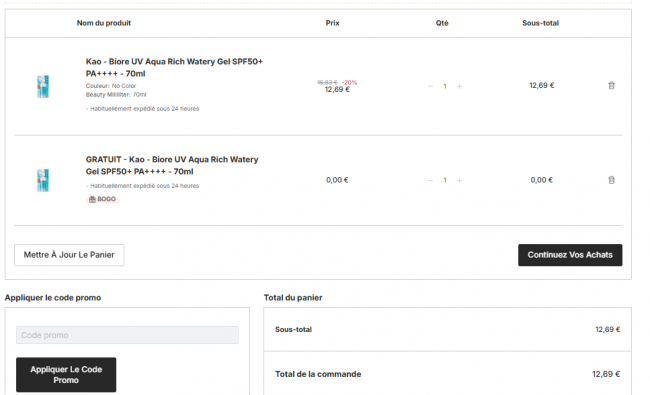Decrease quantity of the 12,69 € Biore item
Image resolution: width=650 pixels, height=395 pixels.
pyautogui.click(x=430, y=86)
